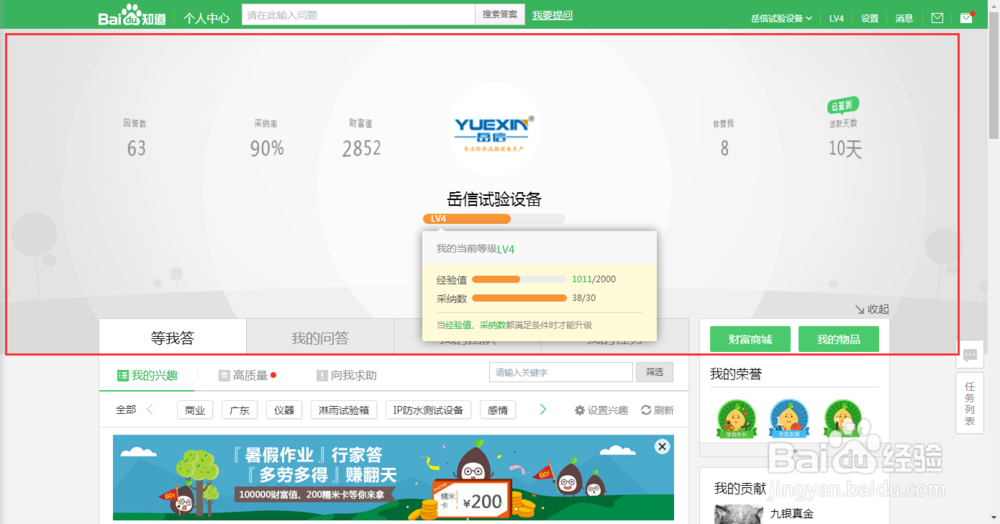Select the 商业 interest tag

click(195, 410)
